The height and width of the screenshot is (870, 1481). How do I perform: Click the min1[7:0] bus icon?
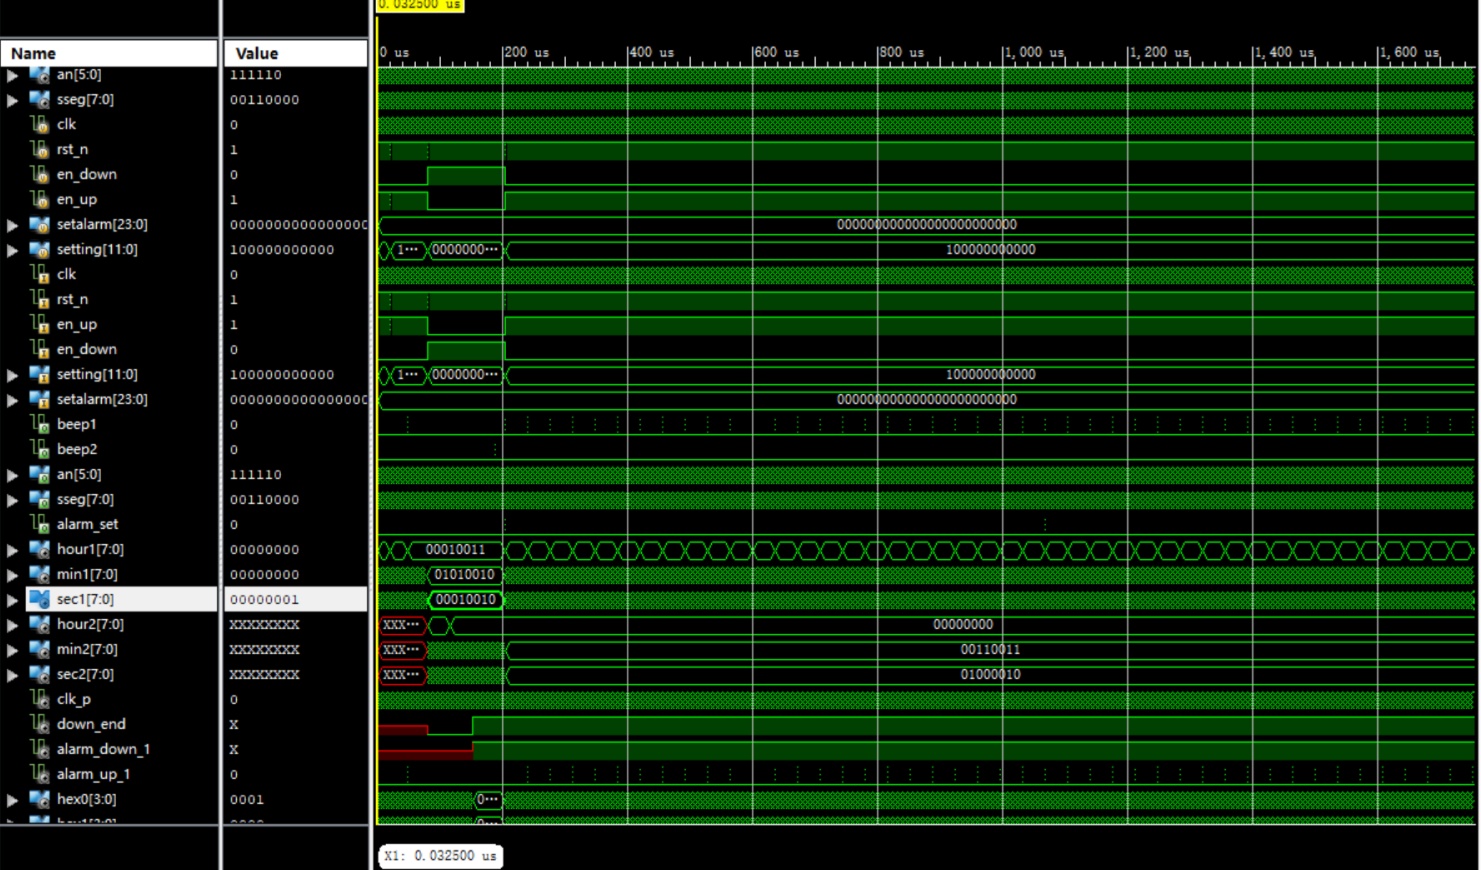click(x=40, y=574)
